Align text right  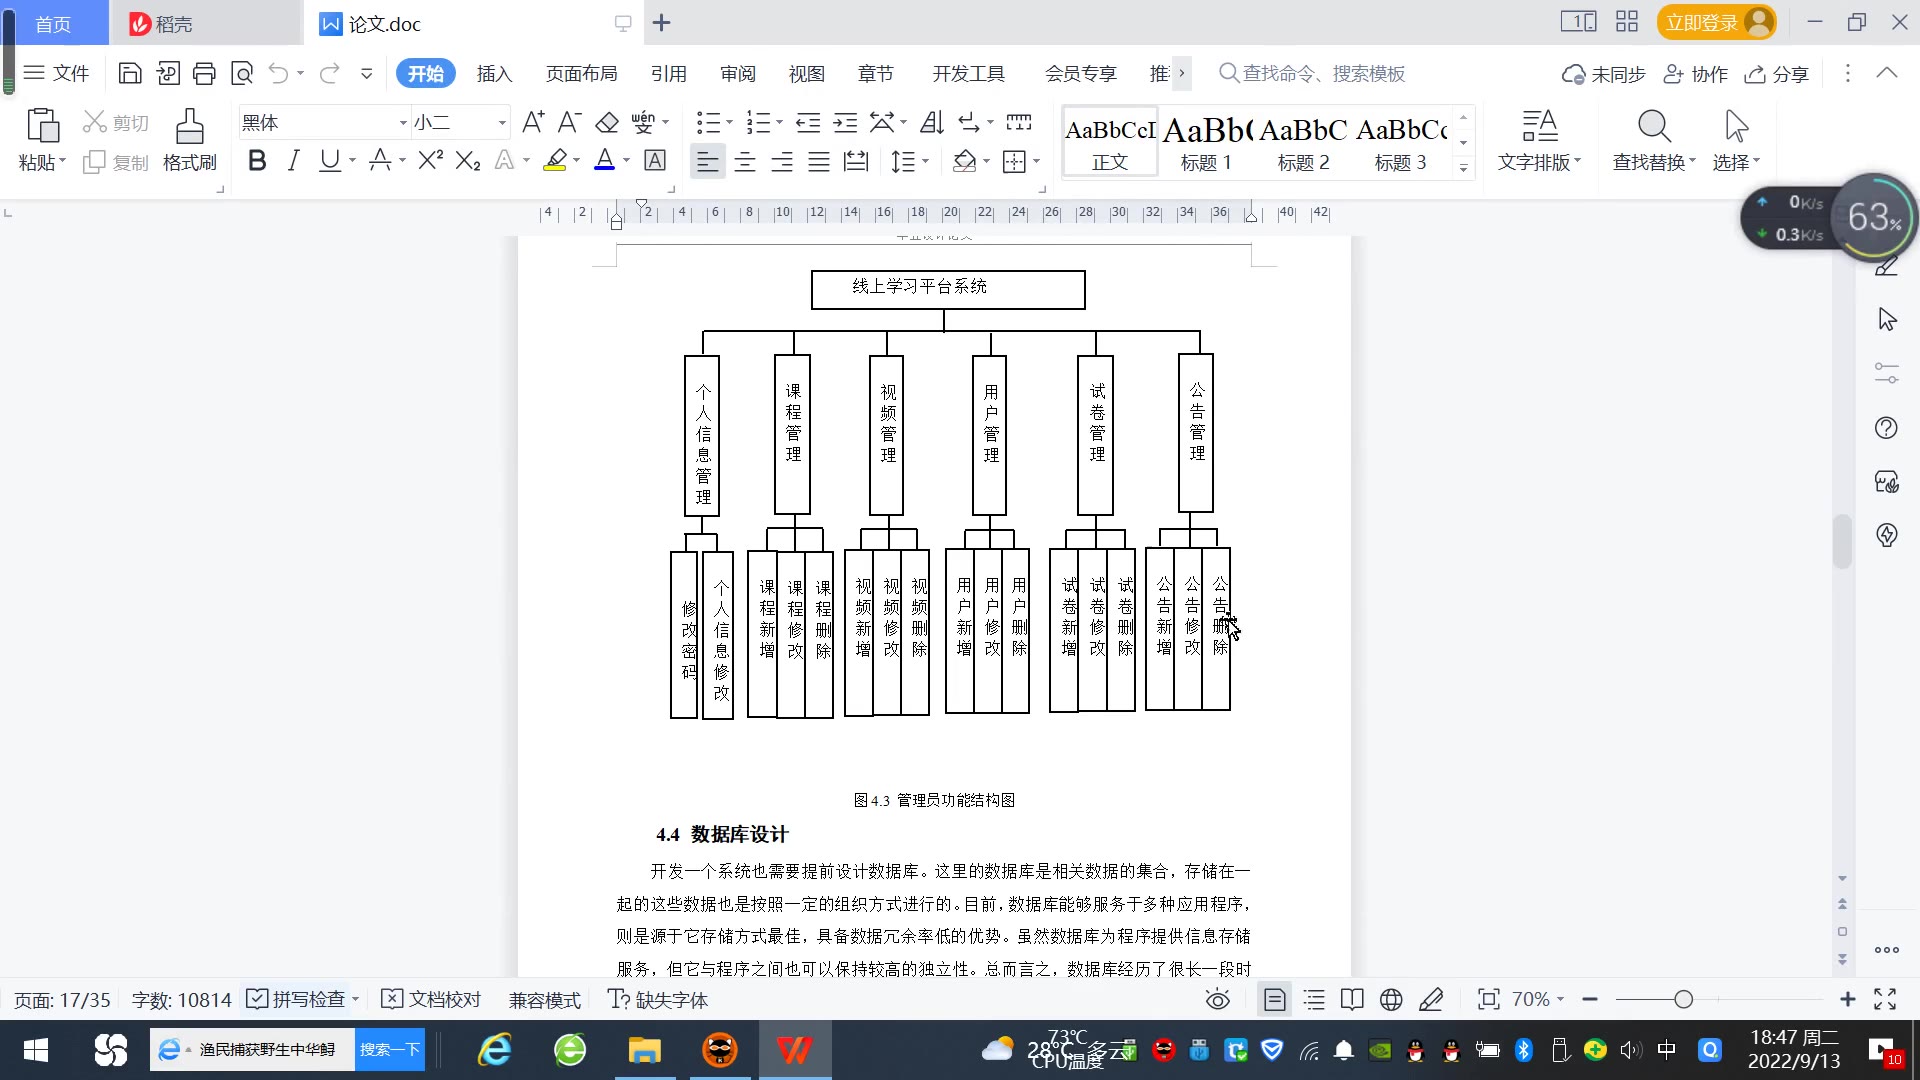(782, 161)
